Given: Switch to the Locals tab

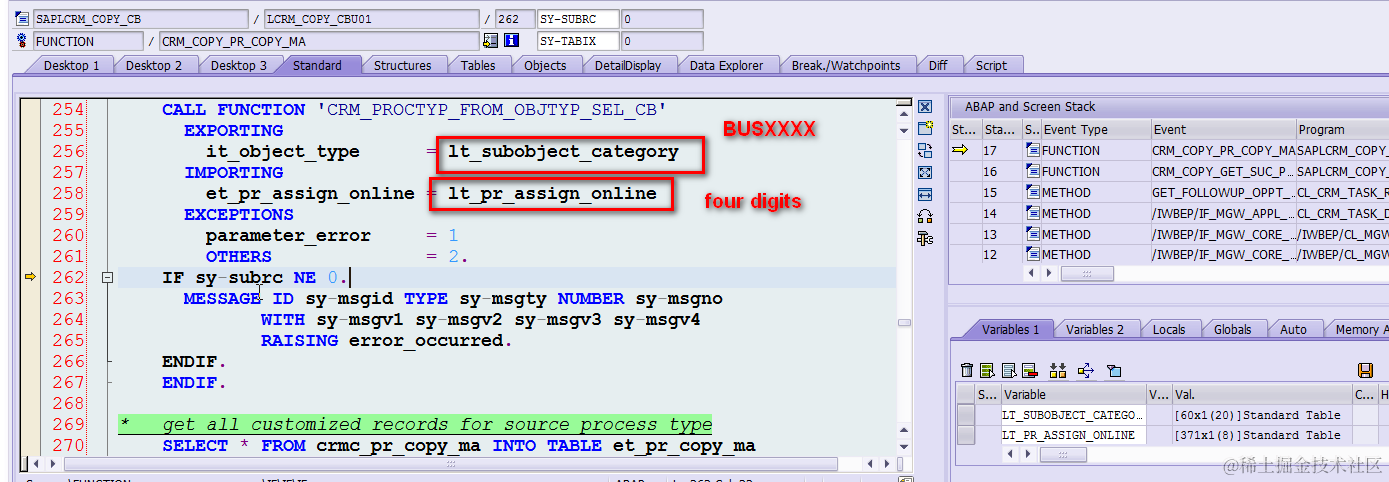Looking at the screenshot, I should [1168, 329].
